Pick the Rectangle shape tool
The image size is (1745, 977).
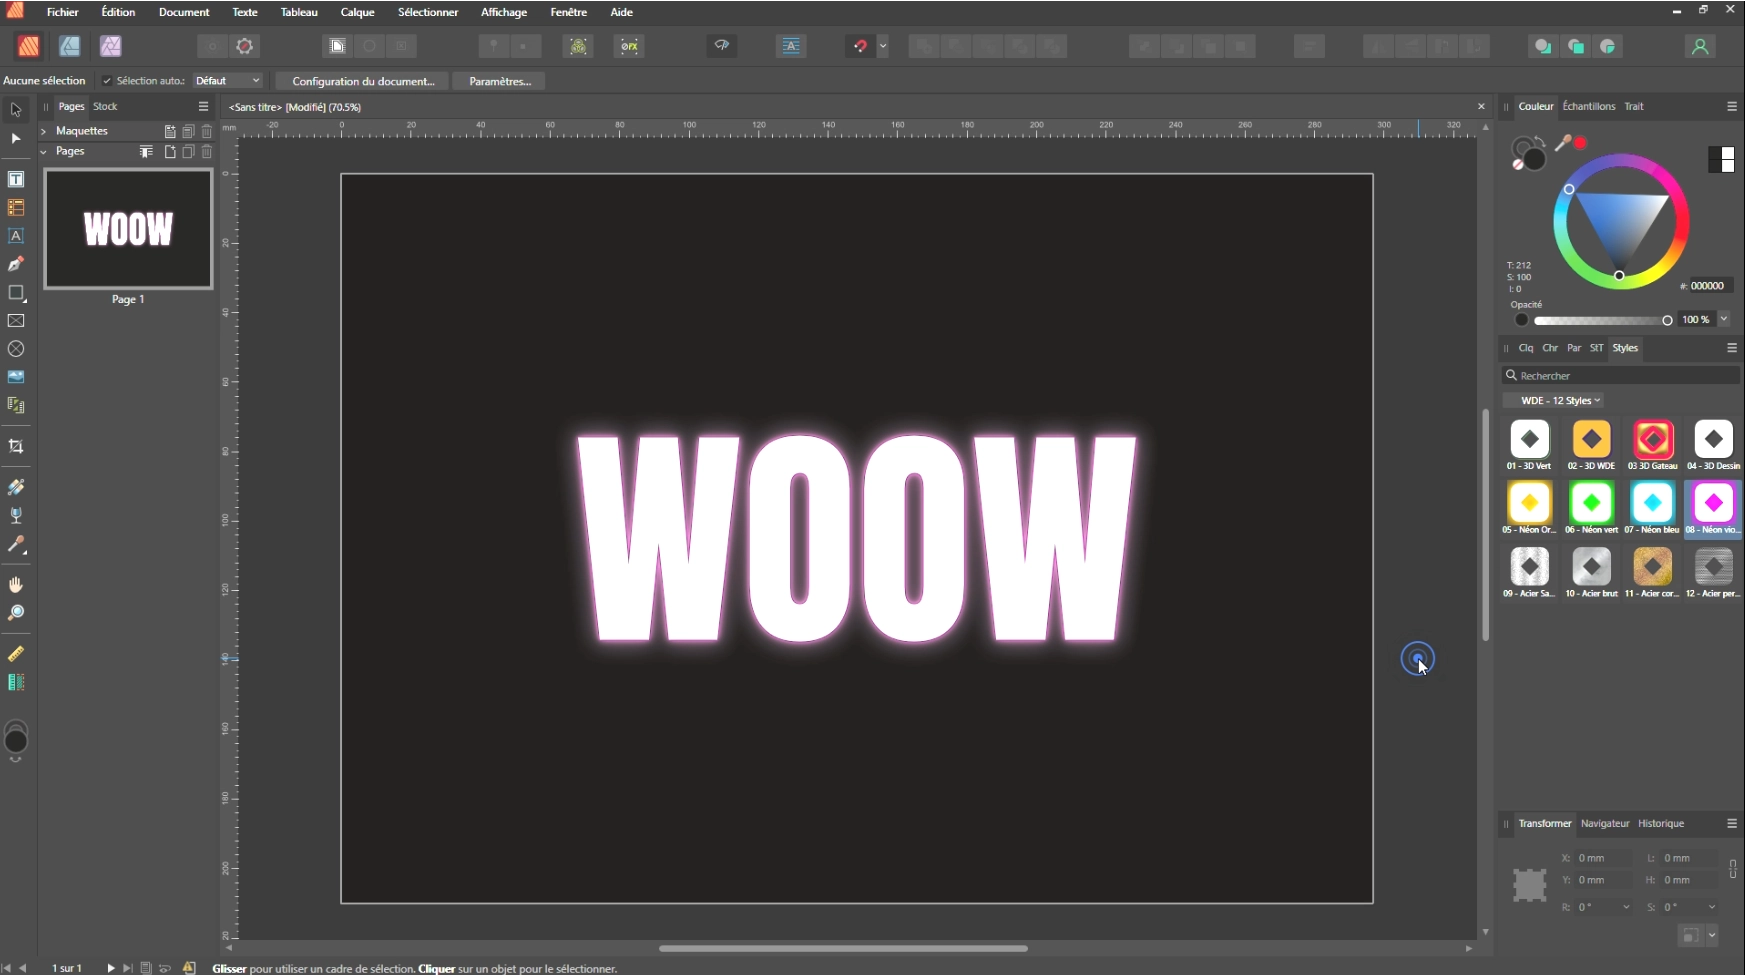pyautogui.click(x=16, y=293)
